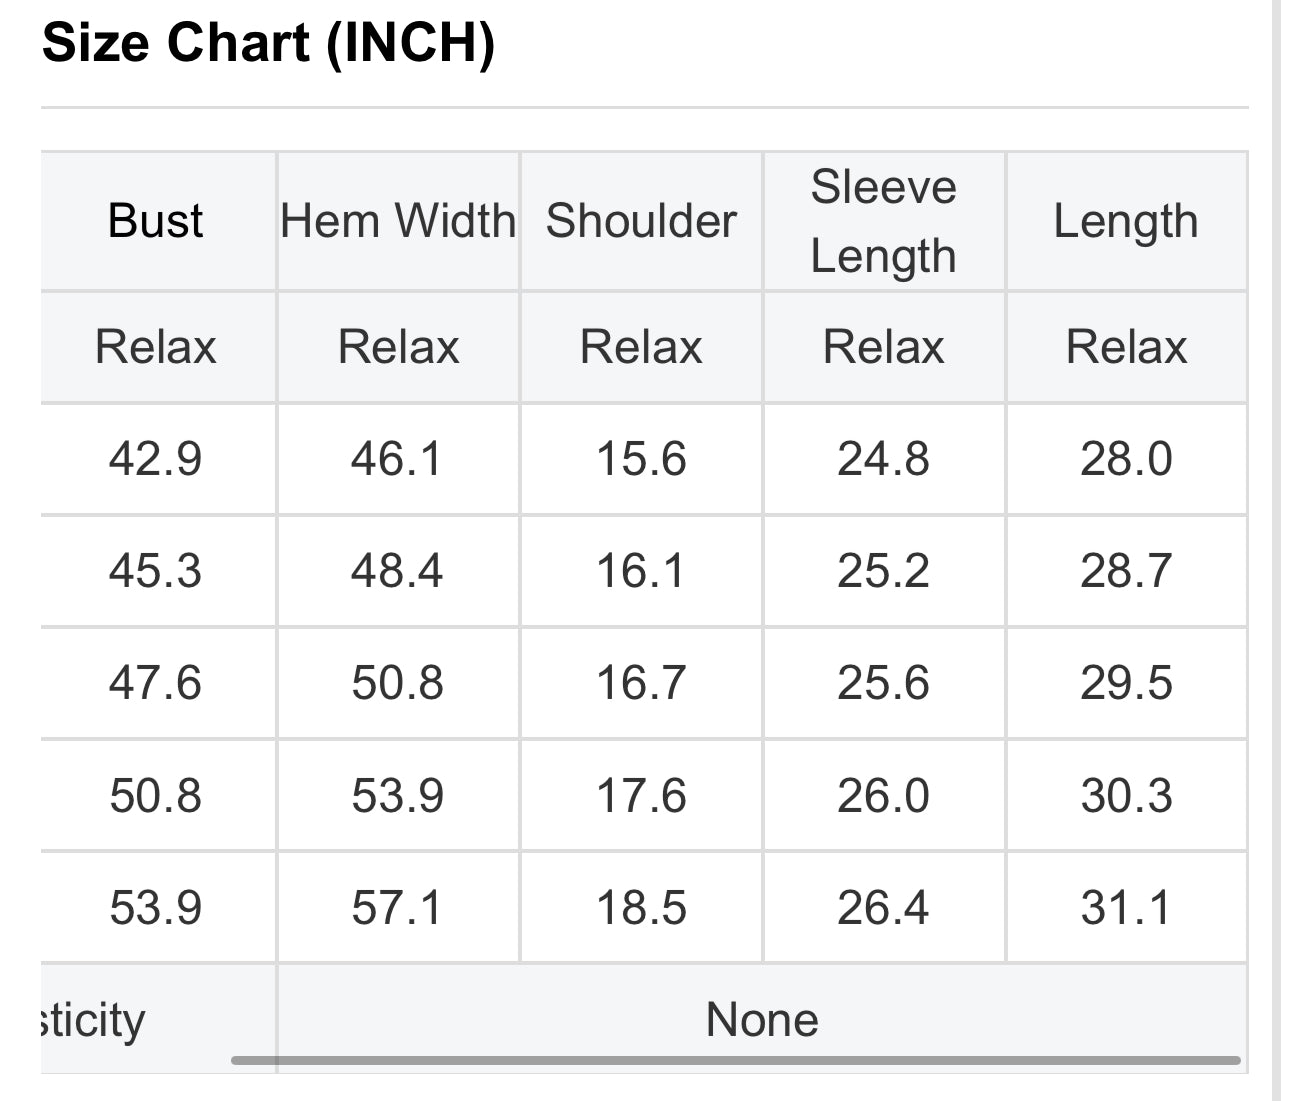This screenshot has width=1290, height=1101.
Task: Select the 17.6 shoulder value
Action: [x=641, y=796]
